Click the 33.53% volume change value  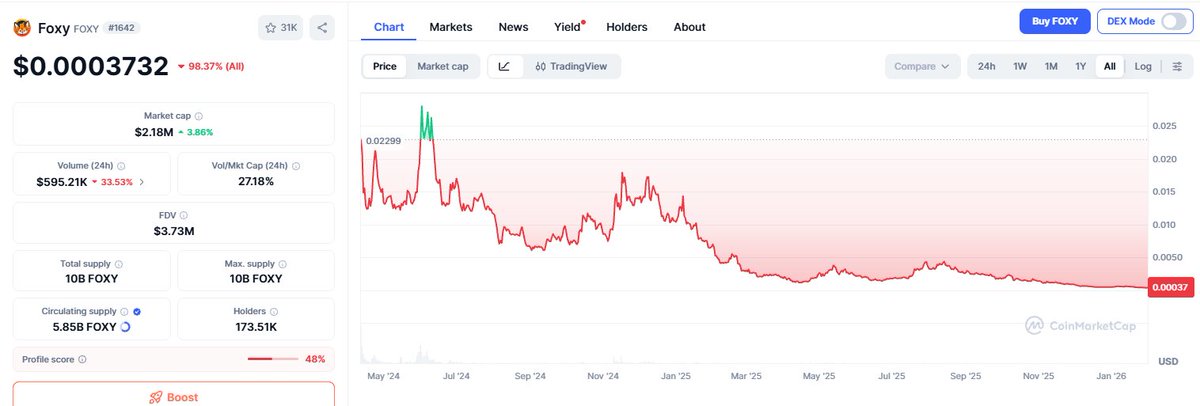pyautogui.click(x=112, y=182)
